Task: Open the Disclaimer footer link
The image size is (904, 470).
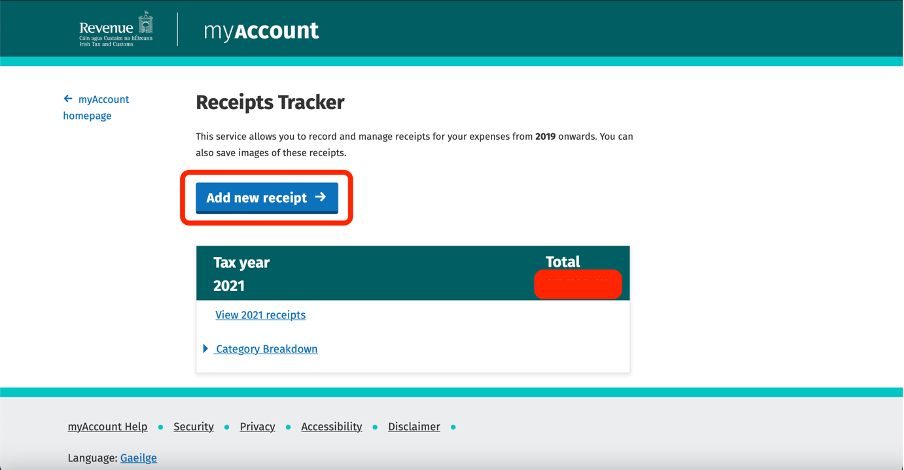Action: [414, 427]
